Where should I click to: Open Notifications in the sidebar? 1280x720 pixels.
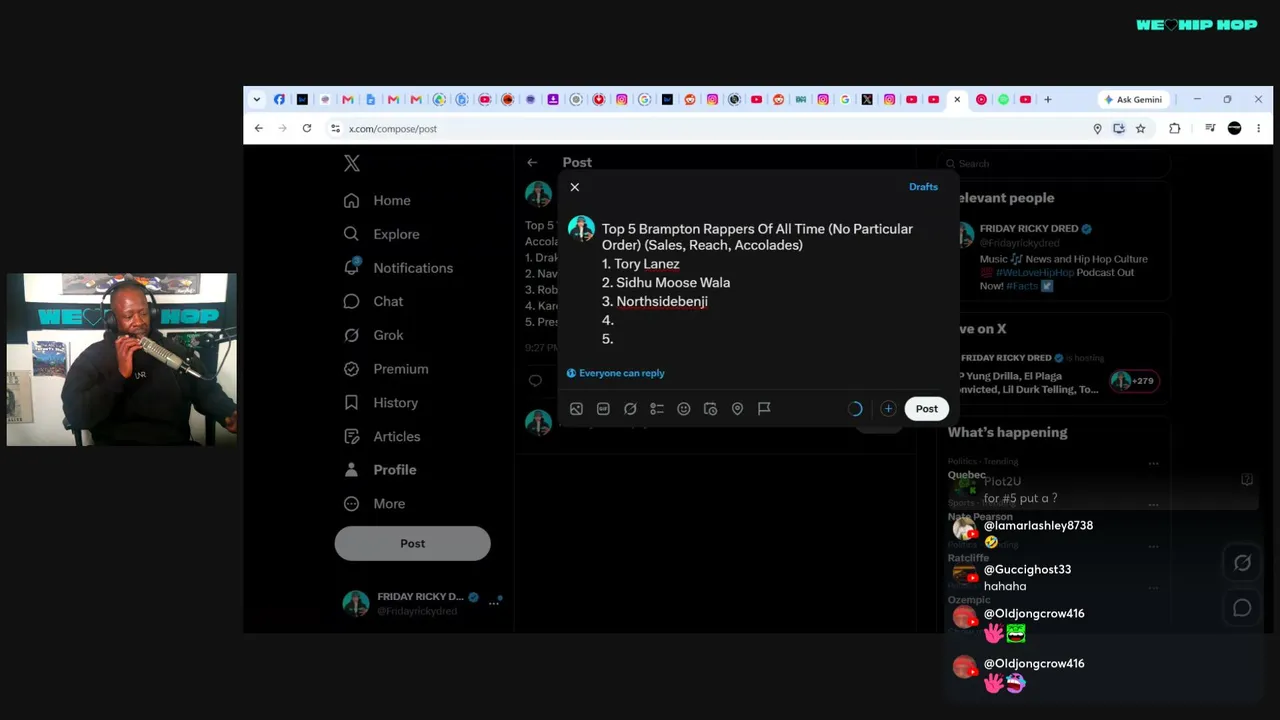tap(398, 268)
